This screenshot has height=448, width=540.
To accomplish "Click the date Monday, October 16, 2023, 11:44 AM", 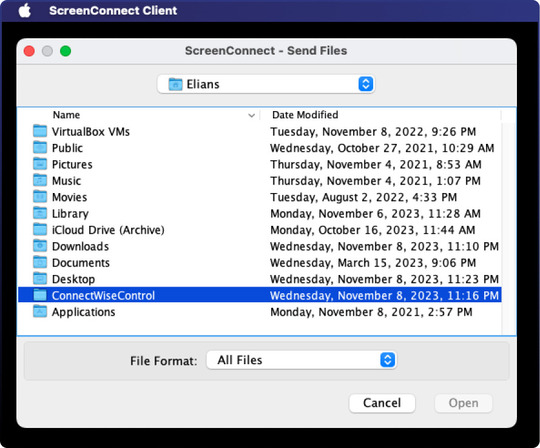I will [373, 230].
